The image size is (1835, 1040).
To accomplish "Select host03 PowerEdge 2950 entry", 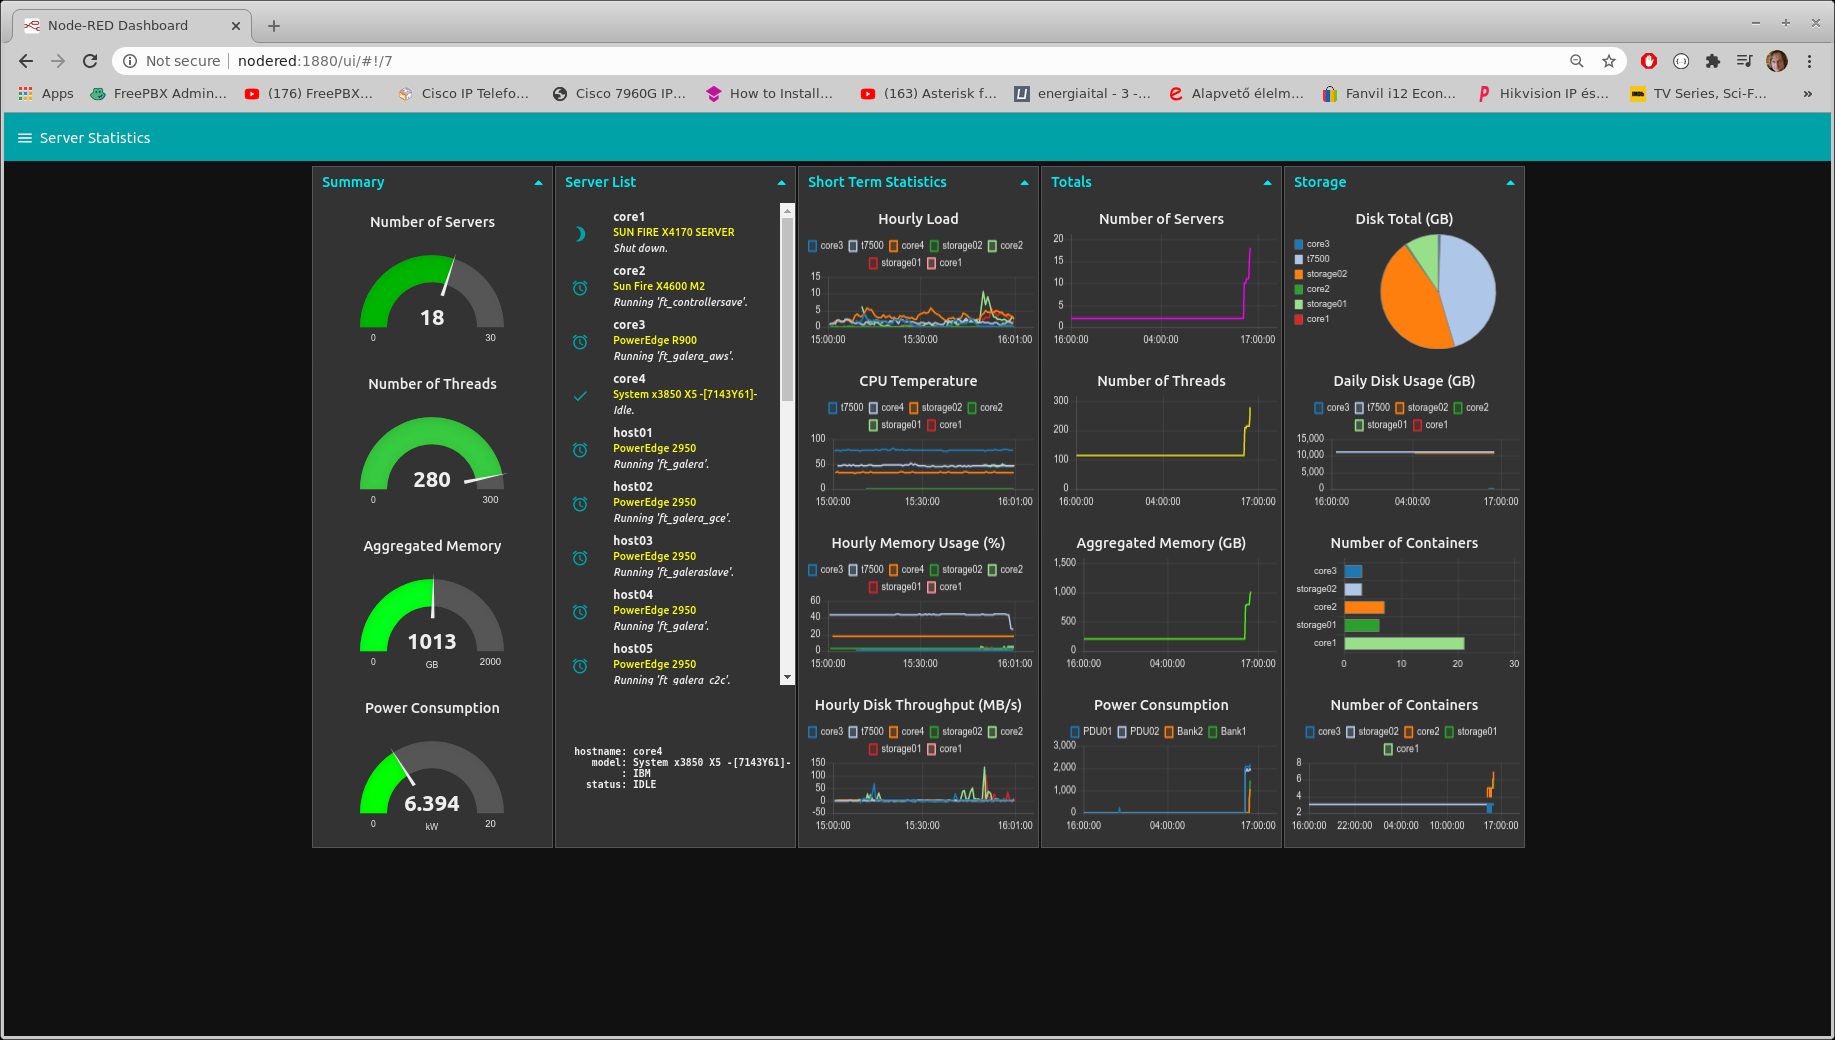I will 668,556.
